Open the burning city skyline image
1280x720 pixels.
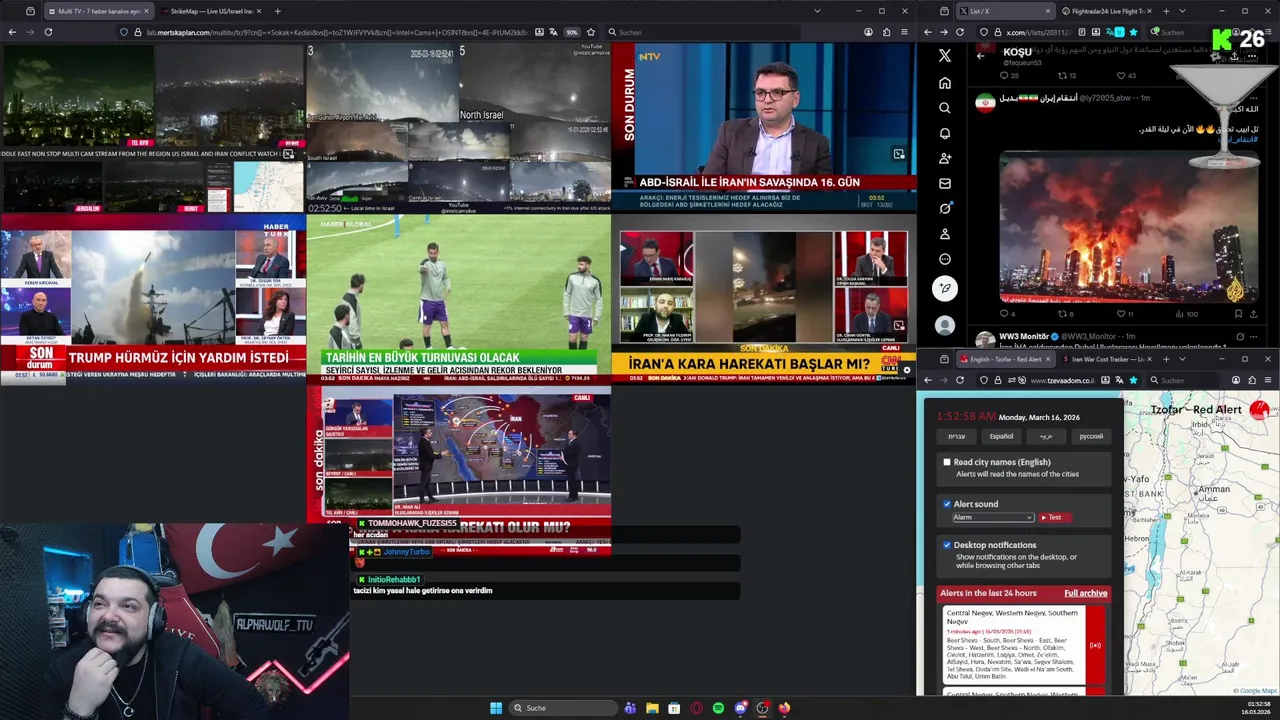[x=1129, y=226]
